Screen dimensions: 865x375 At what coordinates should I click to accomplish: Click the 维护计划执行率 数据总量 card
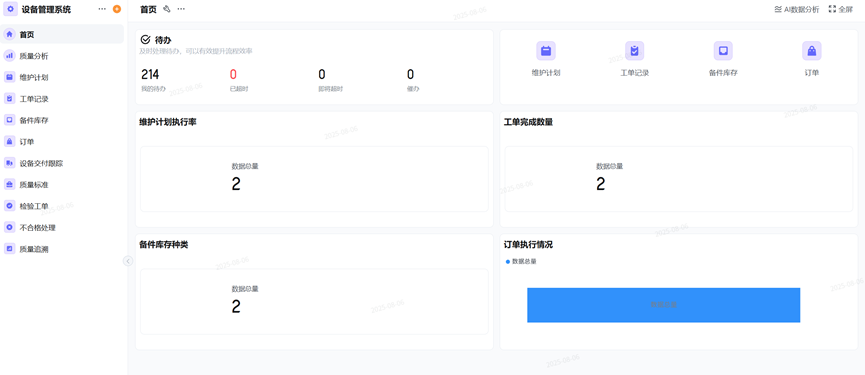pos(314,179)
